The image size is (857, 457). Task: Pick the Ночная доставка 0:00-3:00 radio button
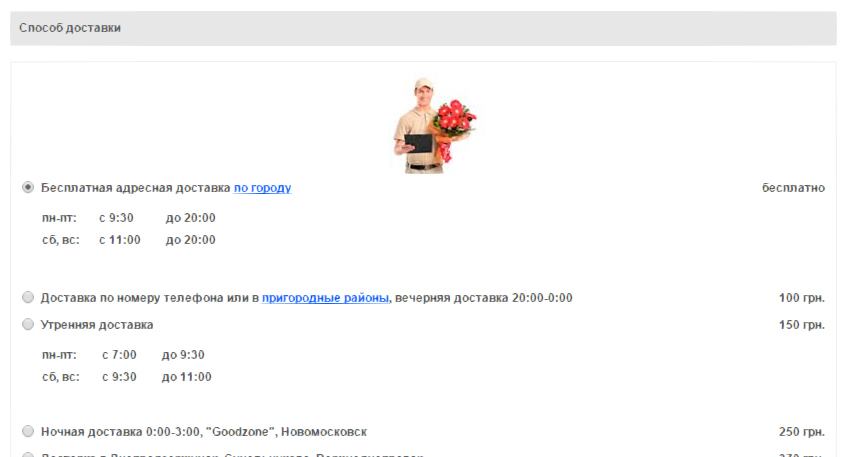pyautogui.click(x=28, y=431)
